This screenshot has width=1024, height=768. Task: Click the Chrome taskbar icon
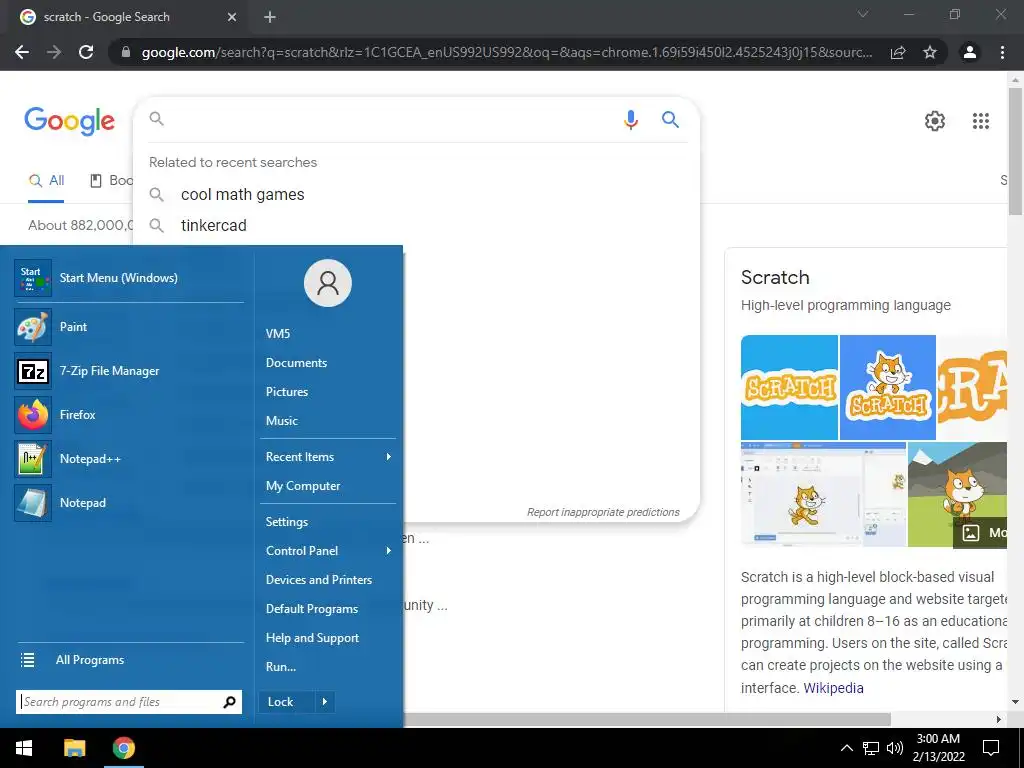123,748
